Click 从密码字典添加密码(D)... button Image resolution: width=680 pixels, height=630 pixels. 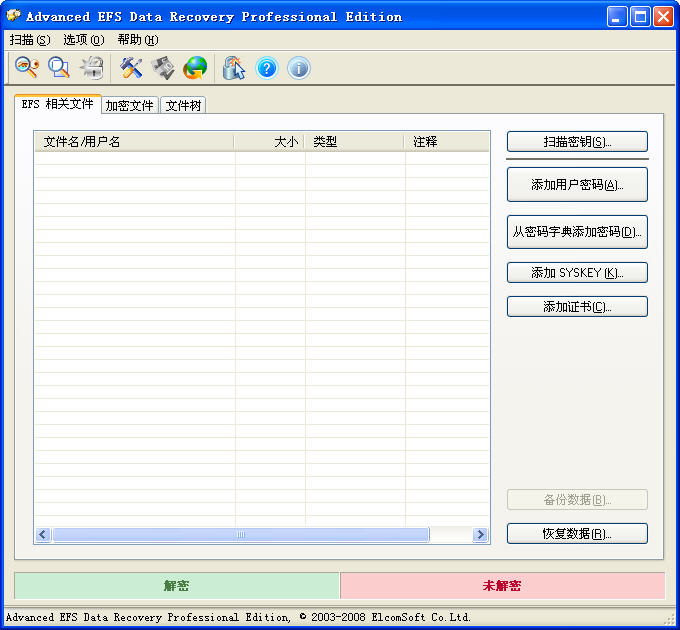point(577,232)
